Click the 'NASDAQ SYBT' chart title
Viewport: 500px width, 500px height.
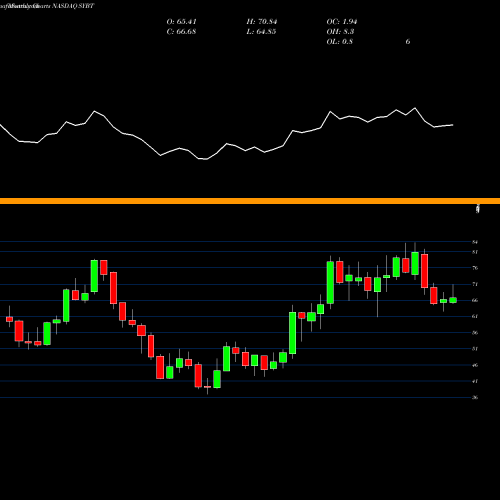coord(73,6)
